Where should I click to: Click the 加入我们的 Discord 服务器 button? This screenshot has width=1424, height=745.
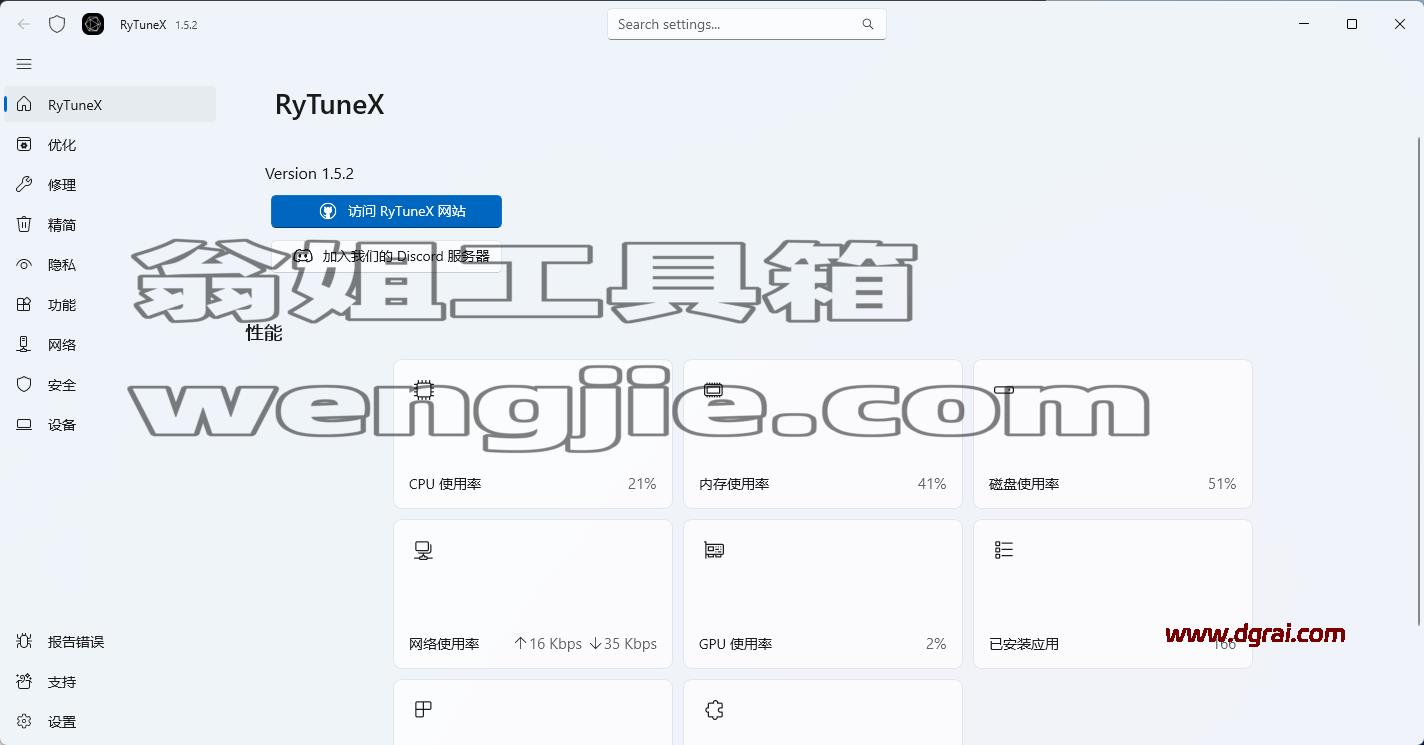coord(386,256)
